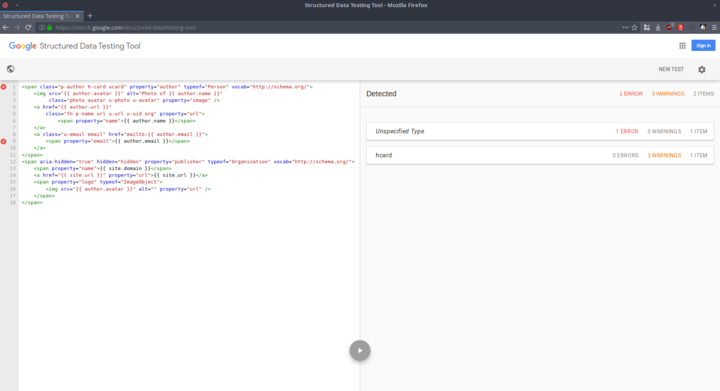Click the error marker on line 9
This screenshot has width=720, height=391.
click(4, 141)
